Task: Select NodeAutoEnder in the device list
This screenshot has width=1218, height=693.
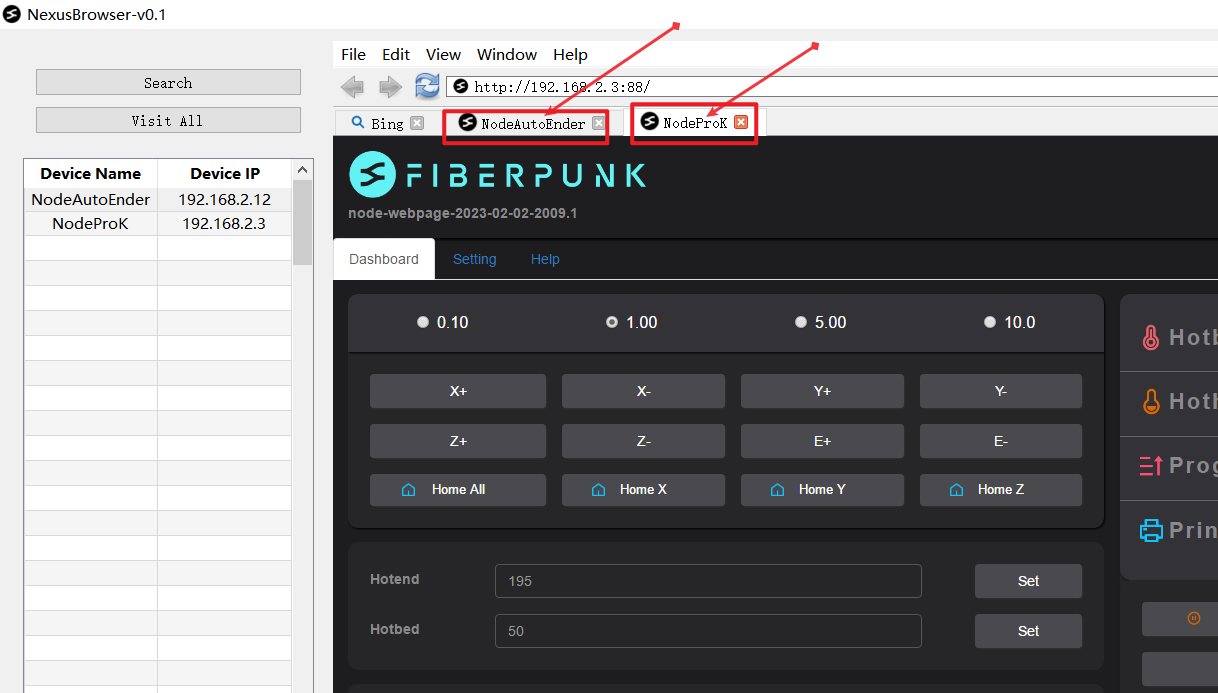Action: [91, 199]
